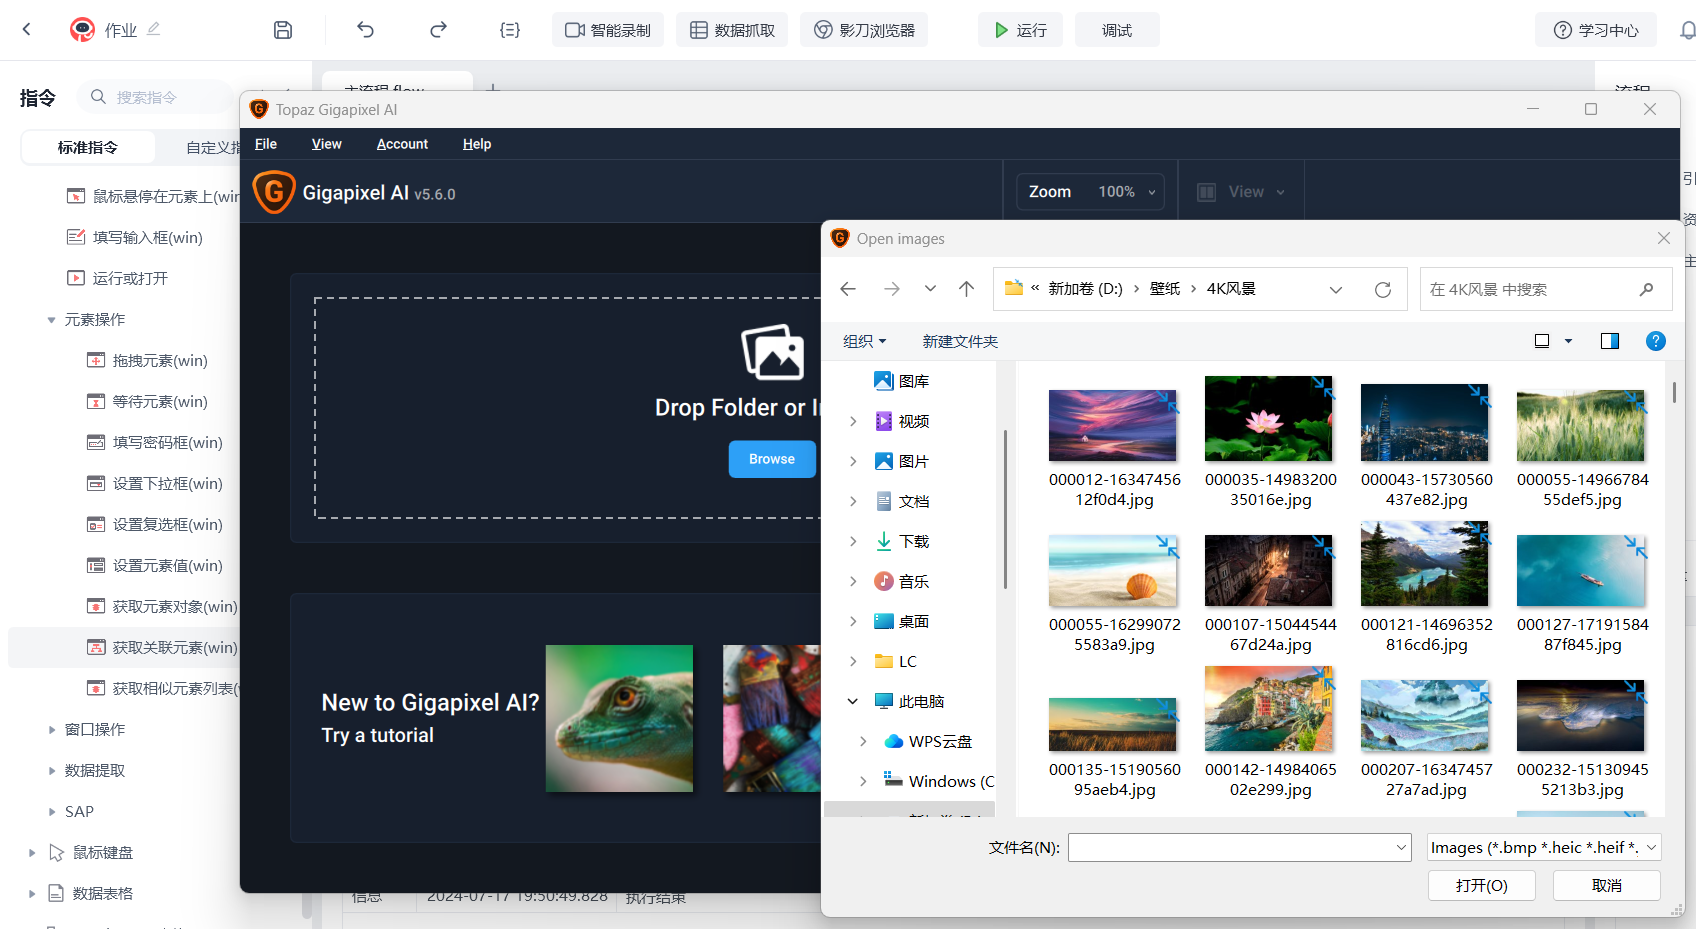Go up one folder level in the dialog
1696x929 pixels.
coord(966,289)
